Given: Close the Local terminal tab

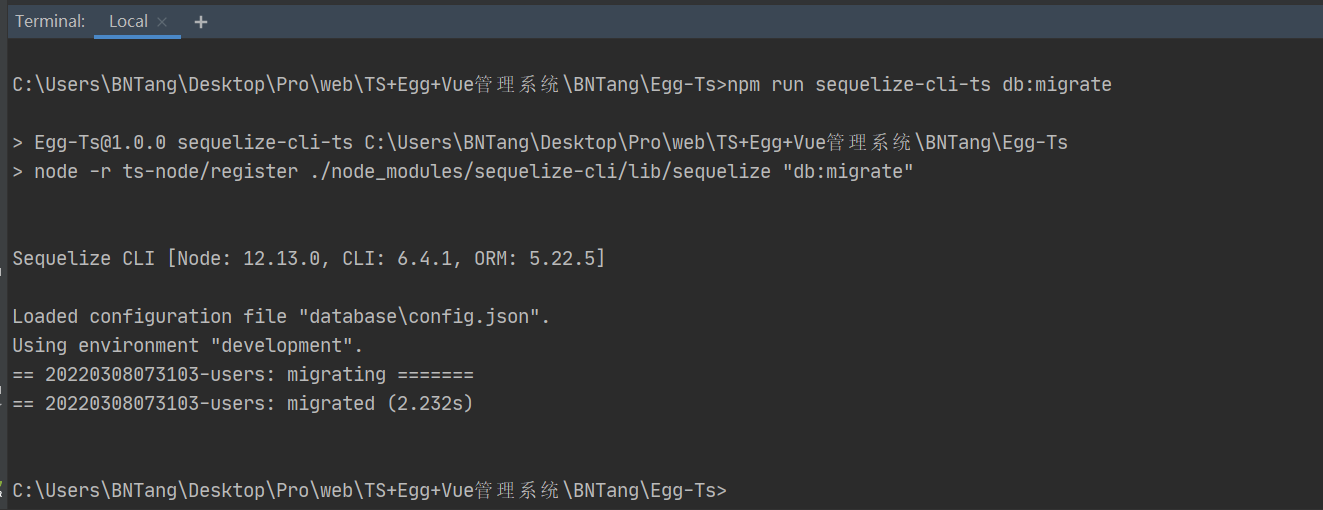Looking at the screenshot, I should point(162,22).
